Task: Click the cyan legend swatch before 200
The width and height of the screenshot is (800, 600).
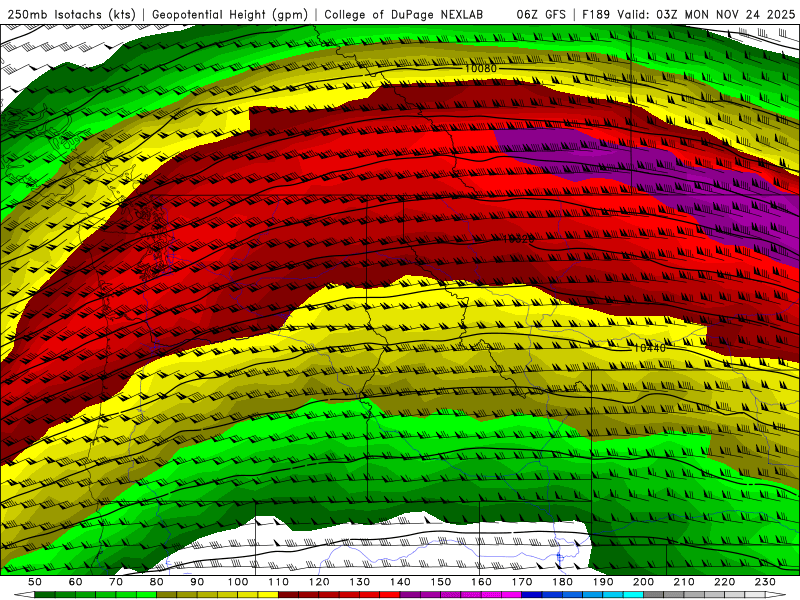Action: [633, 595]
